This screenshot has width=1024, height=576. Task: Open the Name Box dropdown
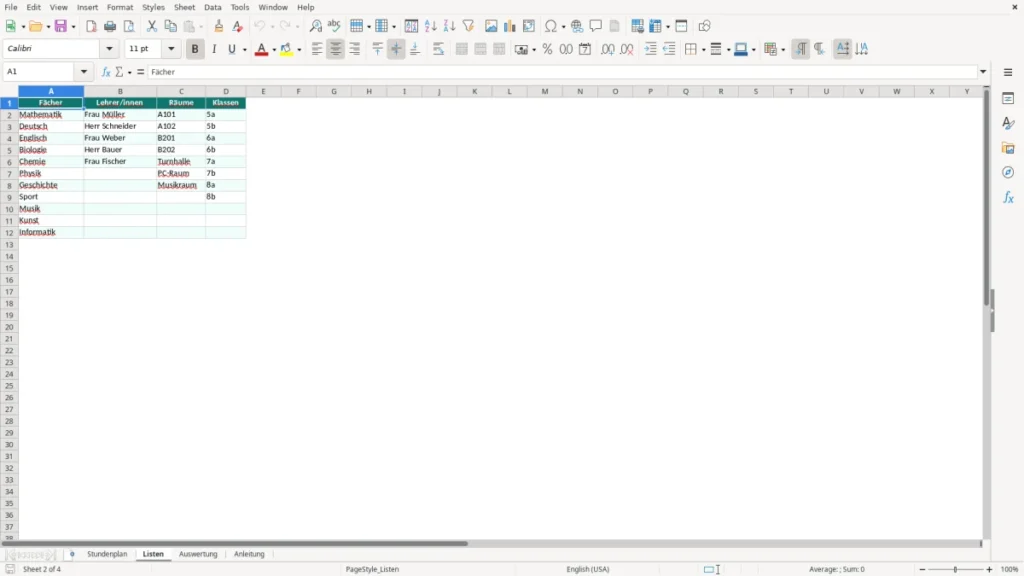84,72
